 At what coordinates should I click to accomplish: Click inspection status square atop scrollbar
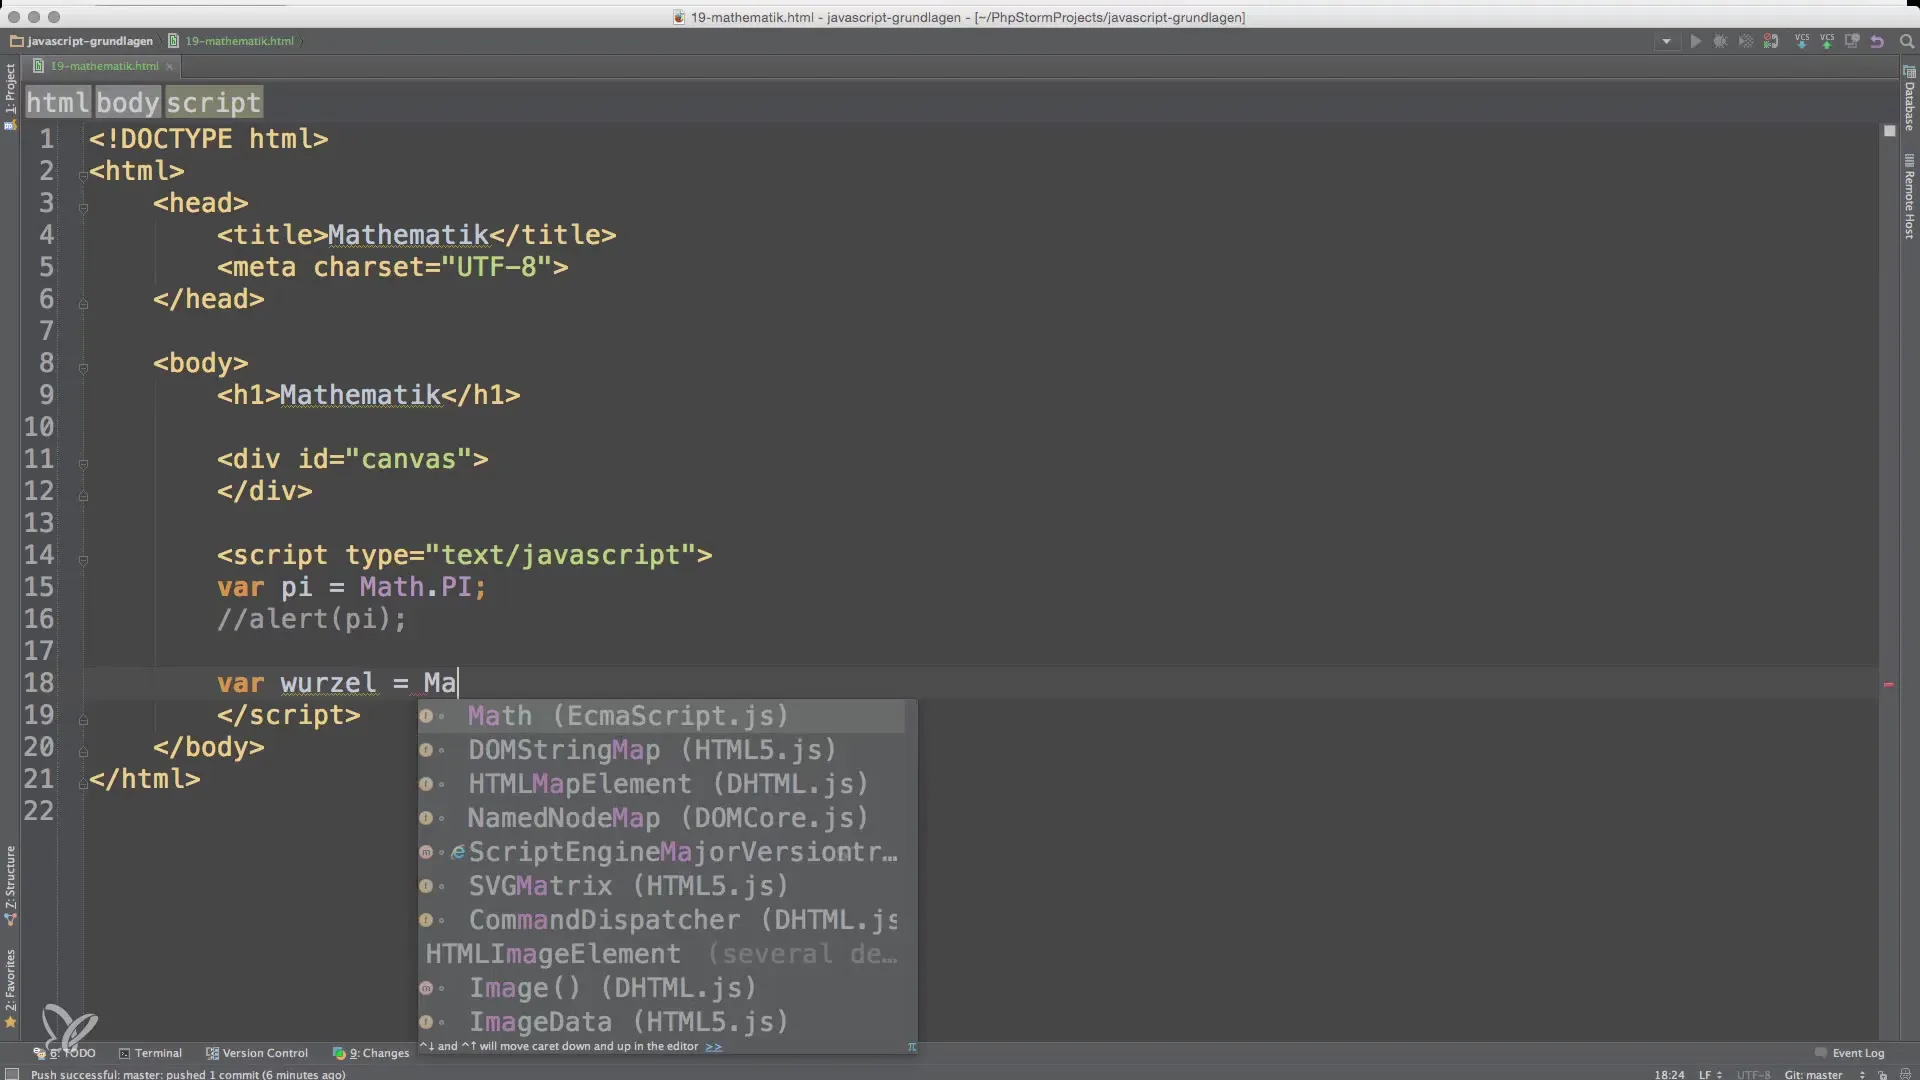coord(1889,131)
